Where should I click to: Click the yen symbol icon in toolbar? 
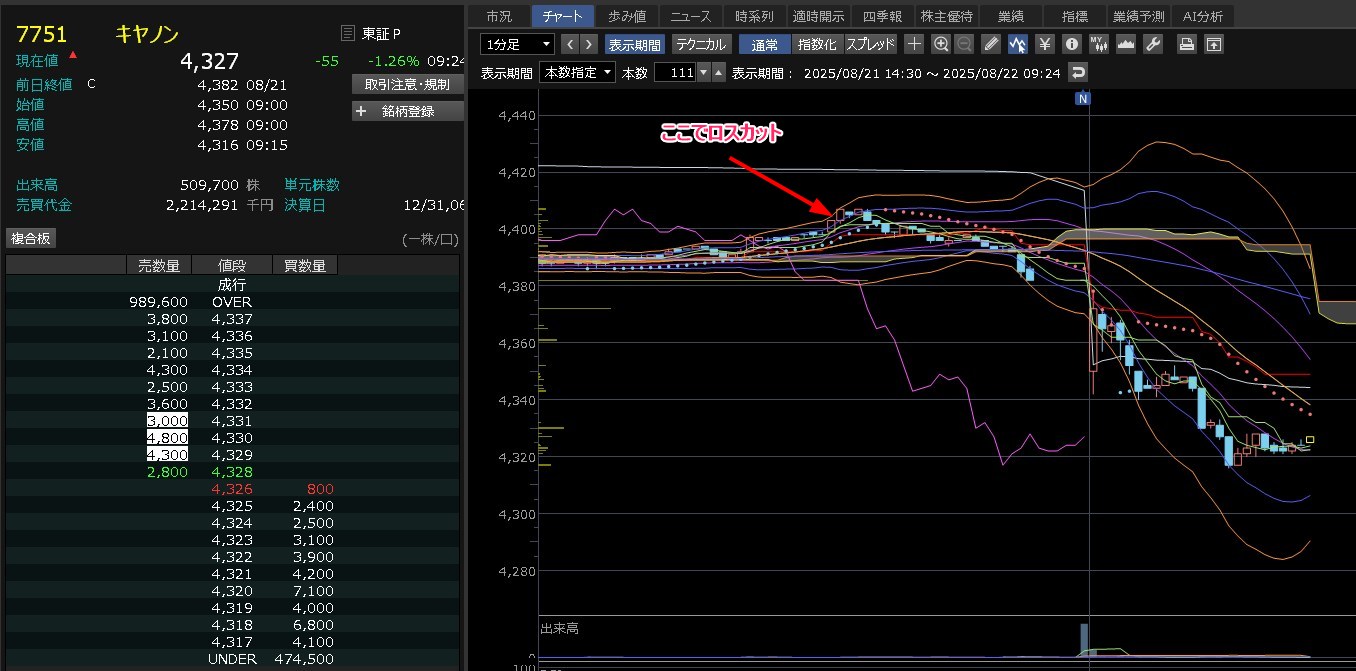coord(1045,44)
